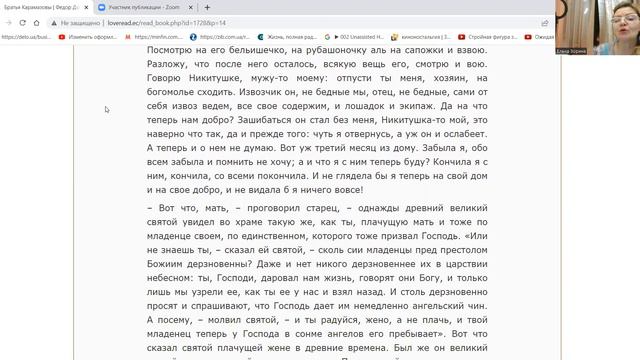This screenshot has width=640, height=360.
Task: Open the Жизнь, полная рад... bookmark
Action: coord(287,37)
